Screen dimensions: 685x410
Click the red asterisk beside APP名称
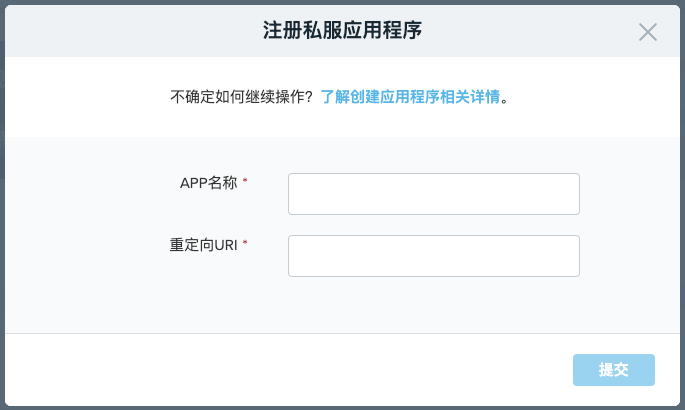click(x=245, y=182)
